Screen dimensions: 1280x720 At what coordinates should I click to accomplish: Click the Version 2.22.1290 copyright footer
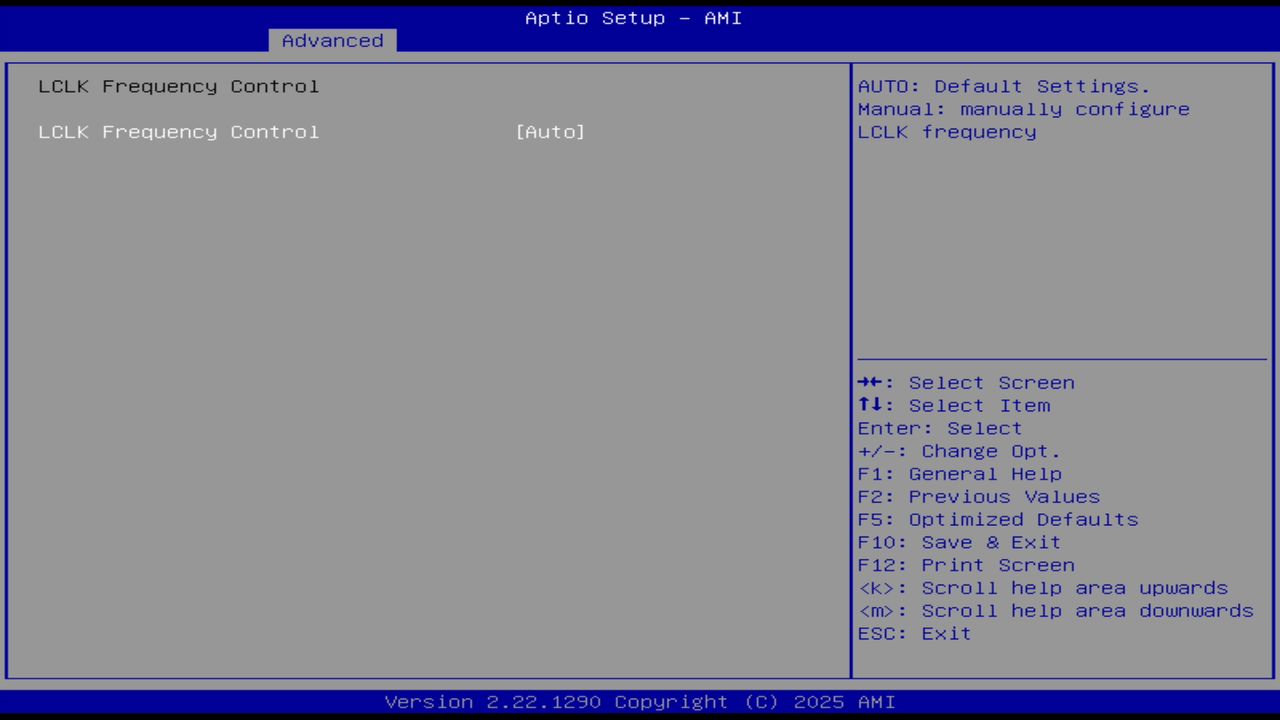point(640,702)
